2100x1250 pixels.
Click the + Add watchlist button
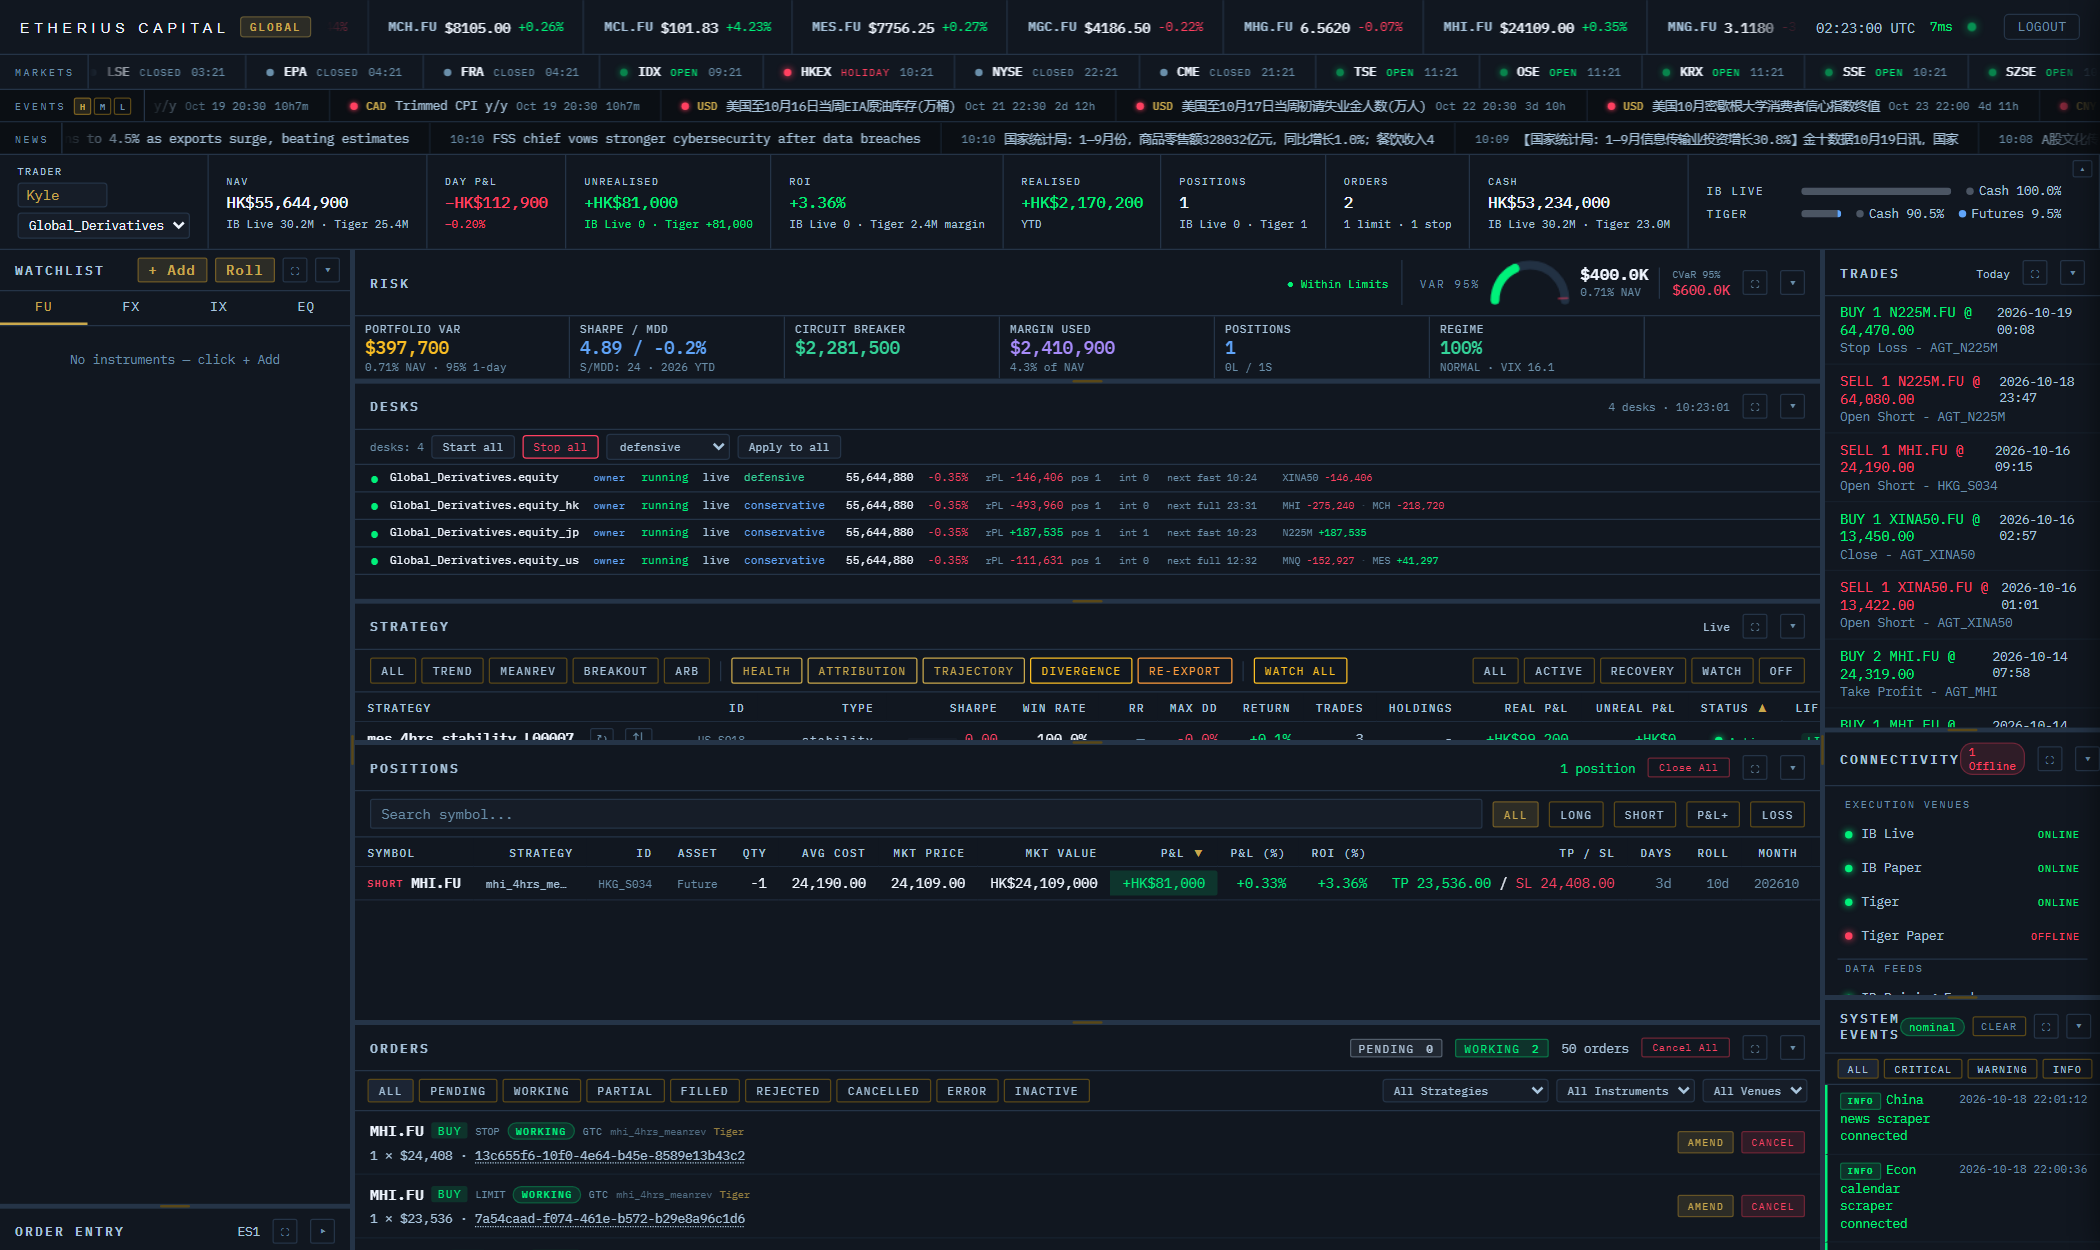(172, 270)
